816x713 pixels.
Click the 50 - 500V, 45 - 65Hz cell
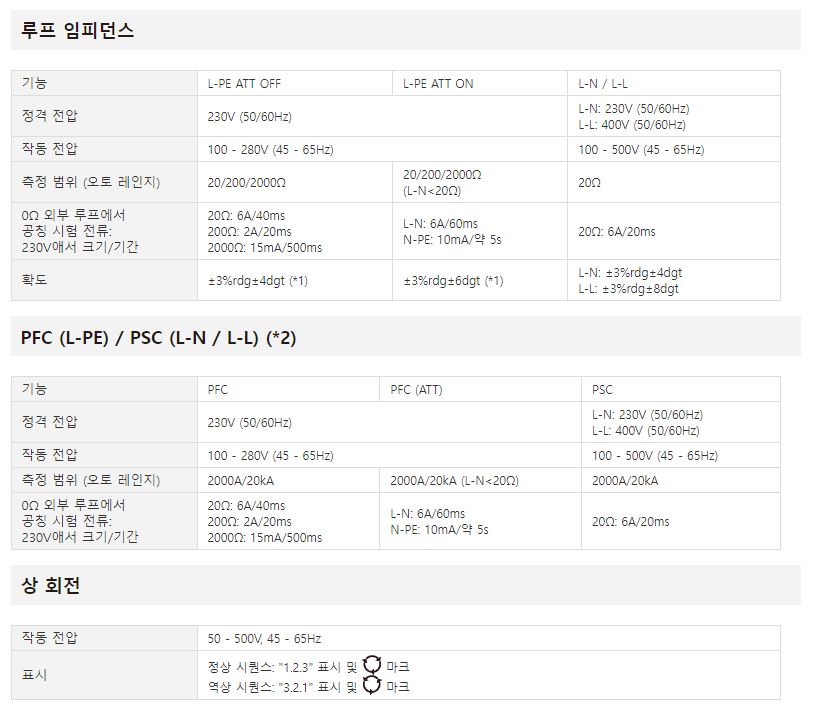(264, 639)
